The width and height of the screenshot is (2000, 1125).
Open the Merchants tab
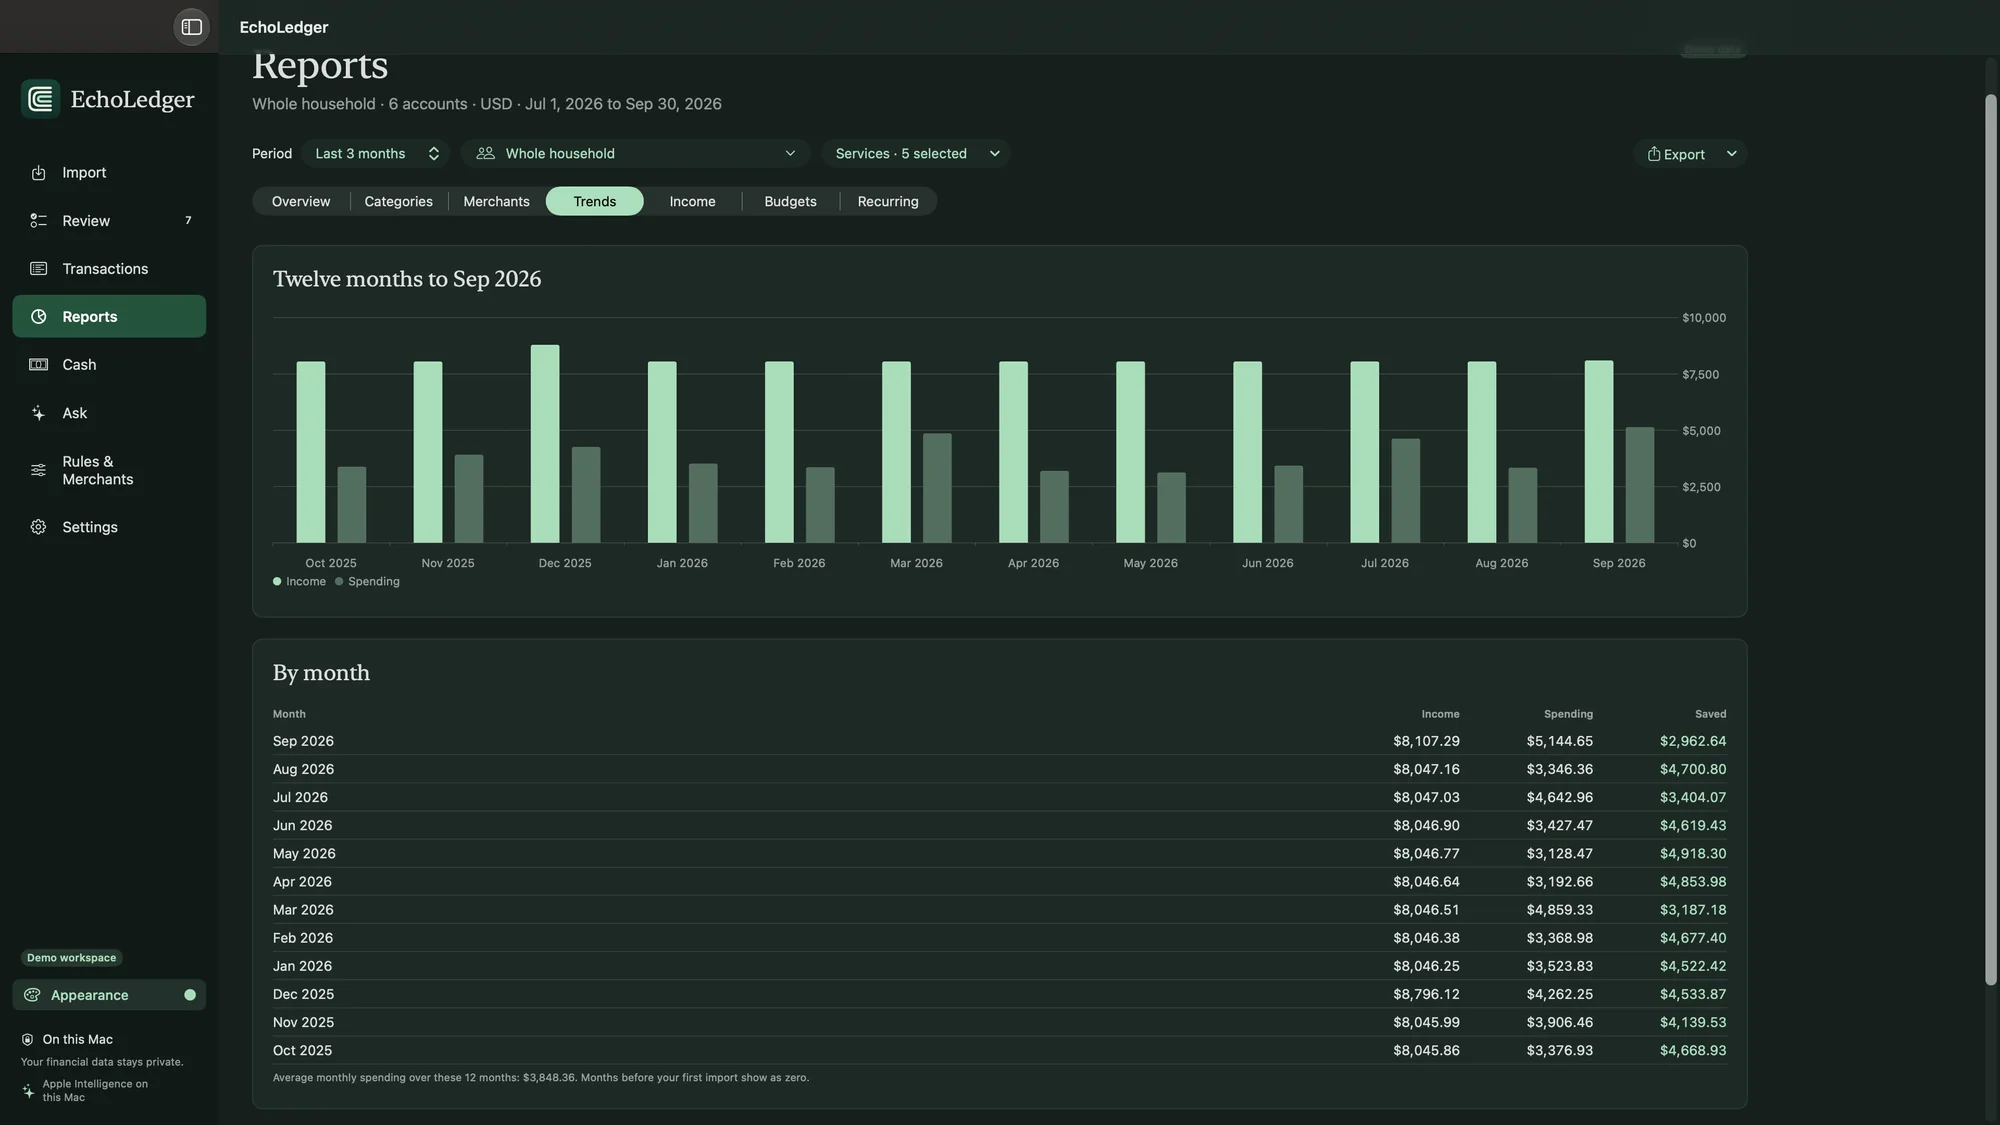[x=496, y=201]
